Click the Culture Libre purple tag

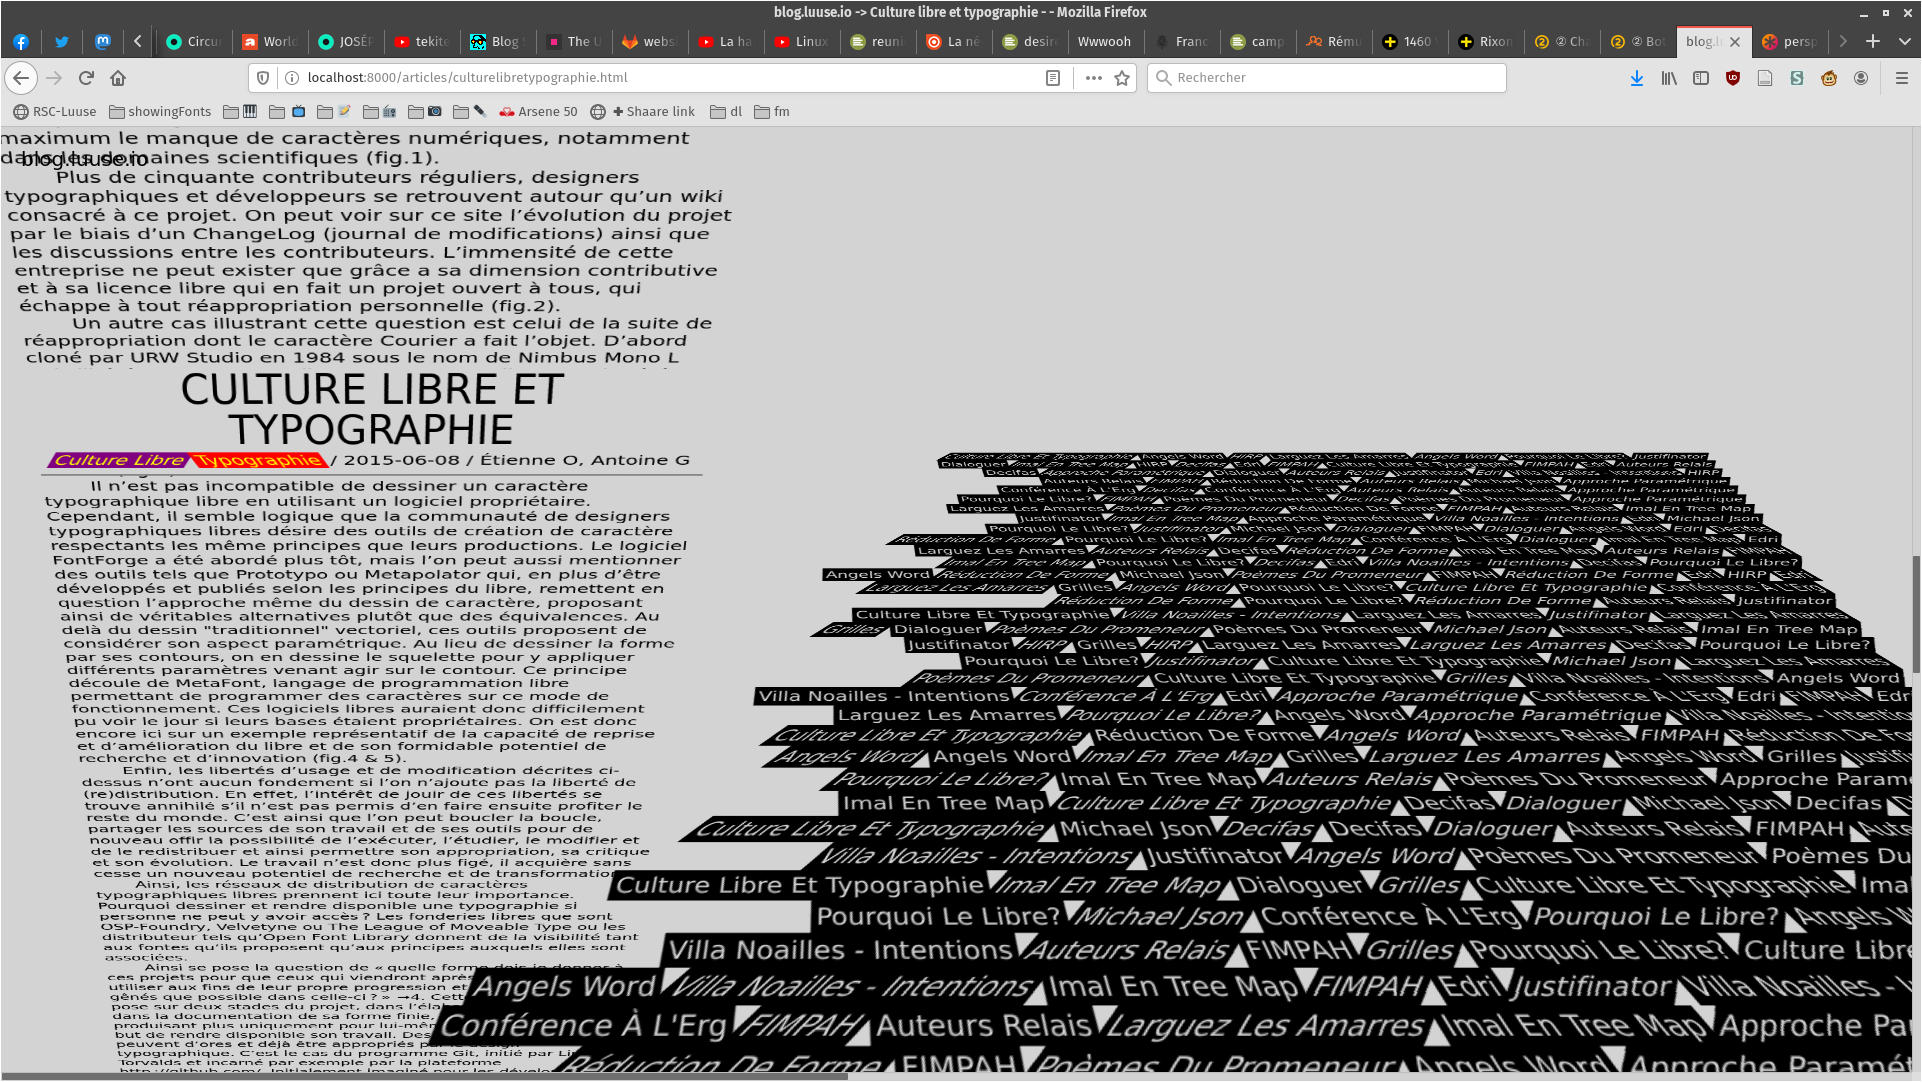118,460
